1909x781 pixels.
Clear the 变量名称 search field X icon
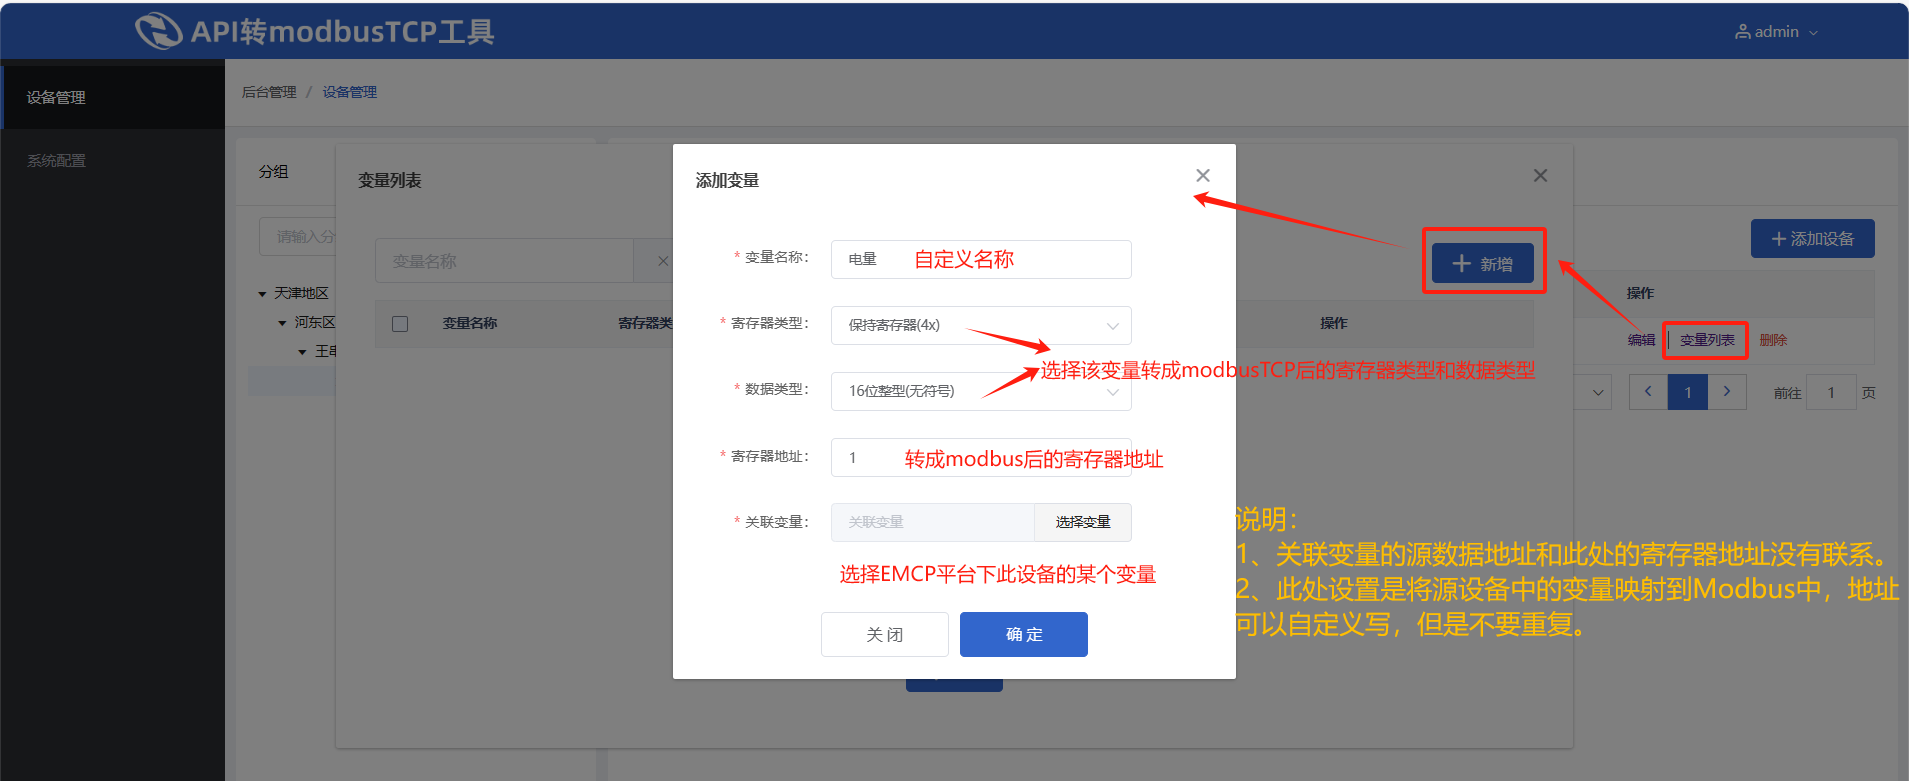(663, 261)
